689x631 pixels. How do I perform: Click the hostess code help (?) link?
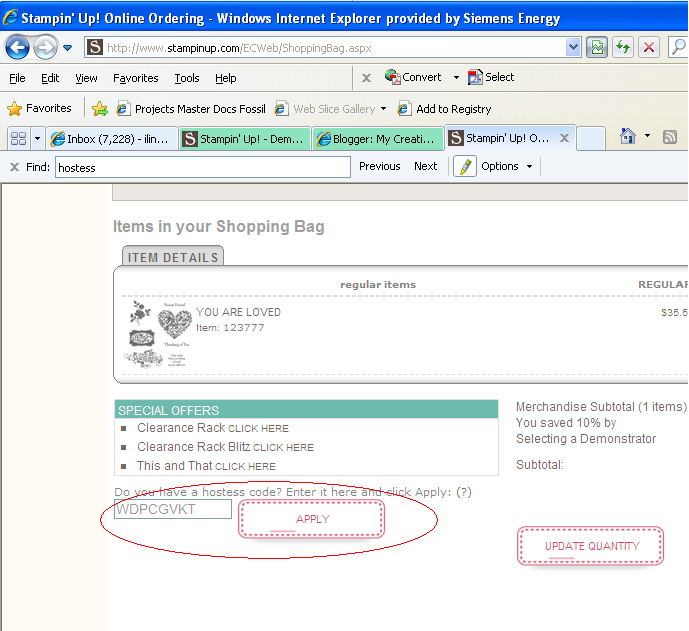pyautogui.click(x=464, y=492)
